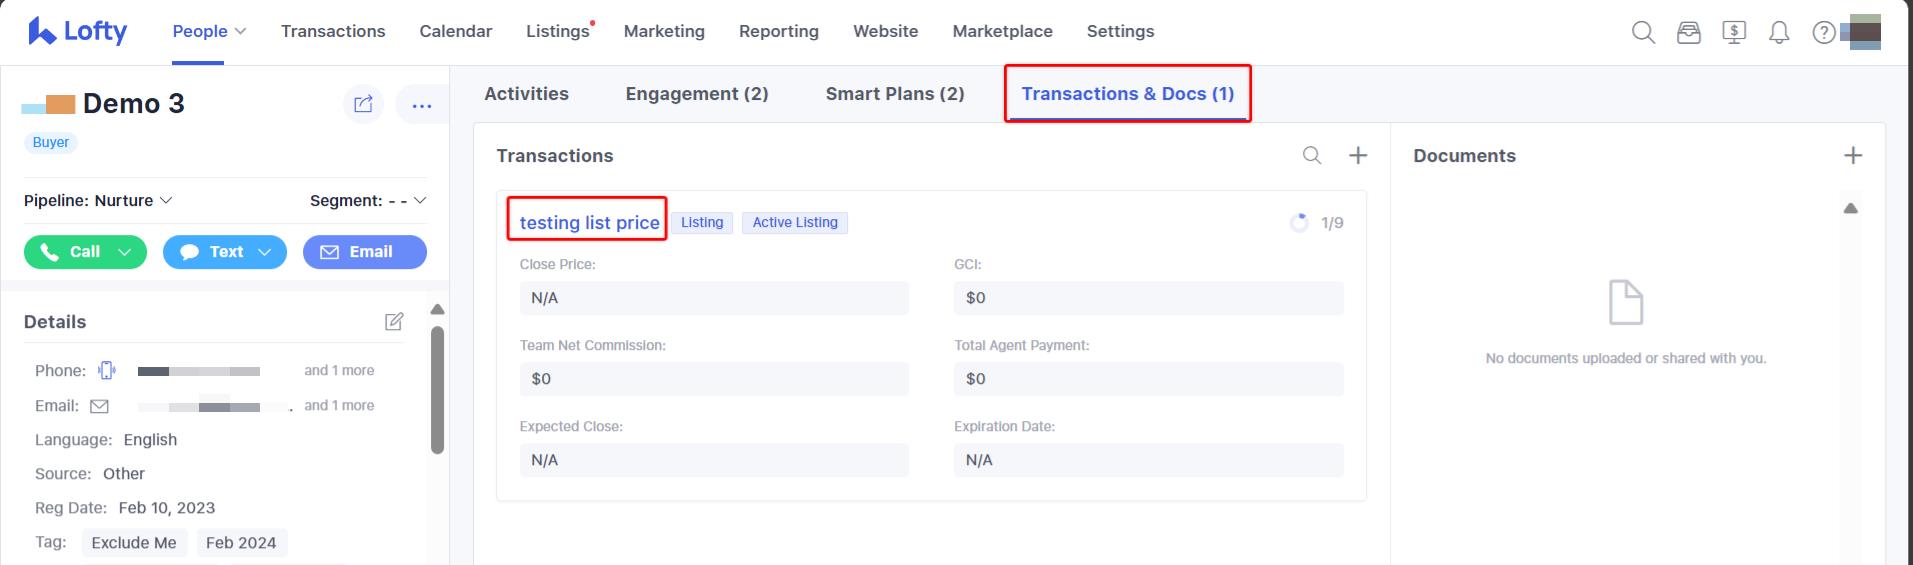Viewport: 1913px width, 565px height.
Task: Switch to the Activities tab
Action: coord(526,94)
